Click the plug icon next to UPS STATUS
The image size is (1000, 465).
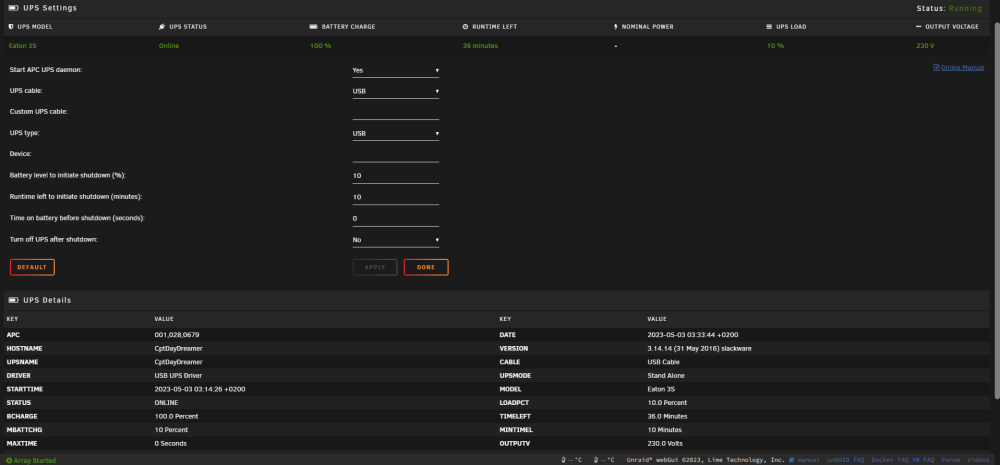(x=161, y=27)
